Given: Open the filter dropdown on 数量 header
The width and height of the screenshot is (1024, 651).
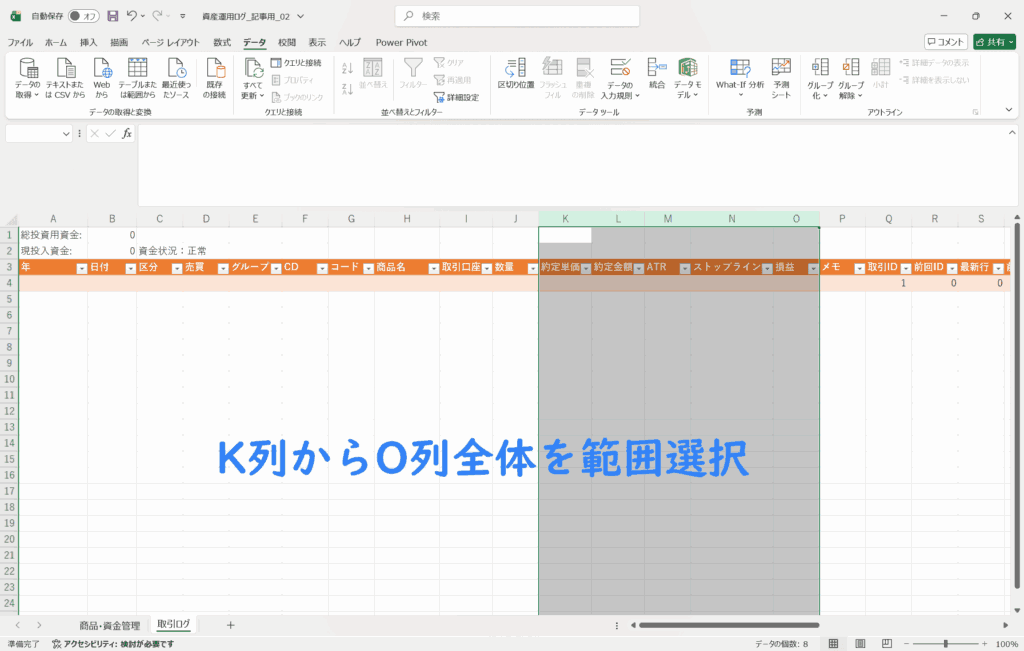Looking at the screenshot, I should 532,268.
